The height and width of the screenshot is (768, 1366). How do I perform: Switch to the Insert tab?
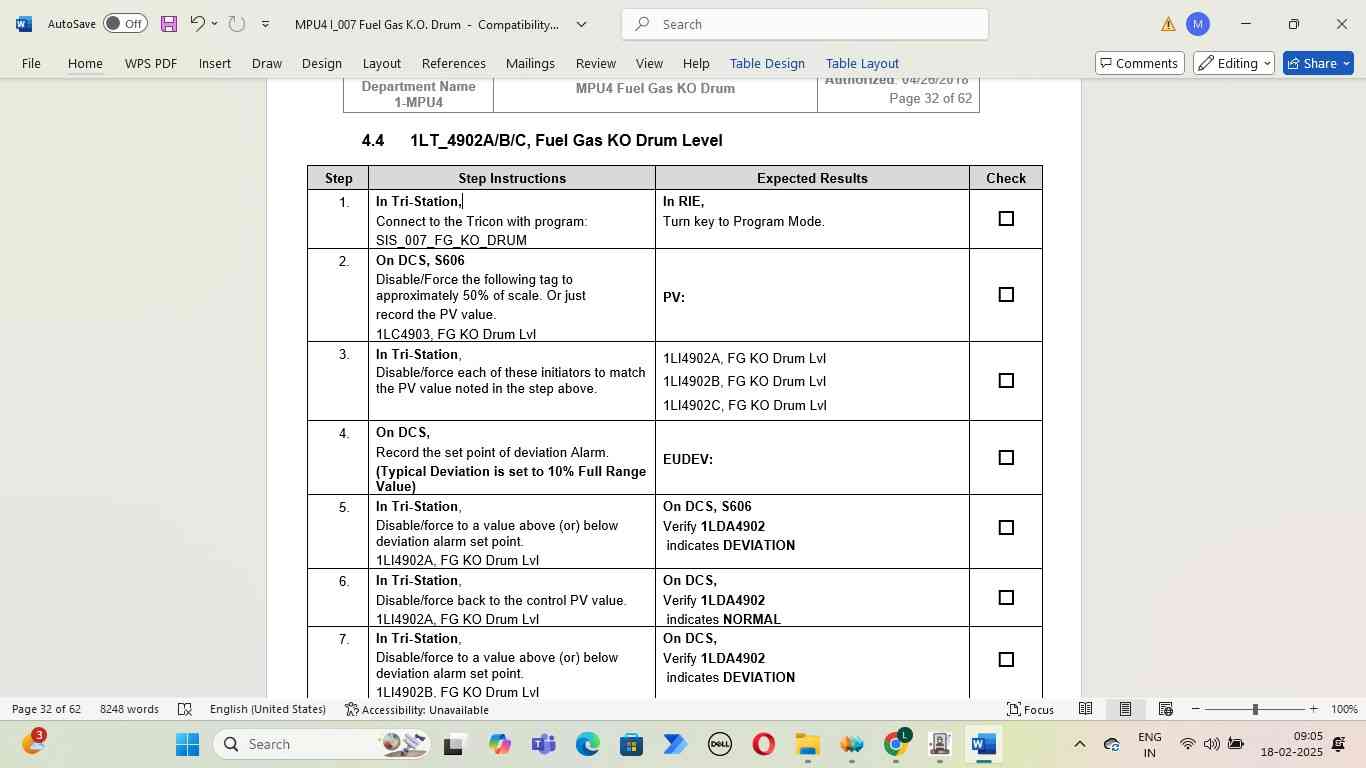pyautogui.click(x=214, y=63)
